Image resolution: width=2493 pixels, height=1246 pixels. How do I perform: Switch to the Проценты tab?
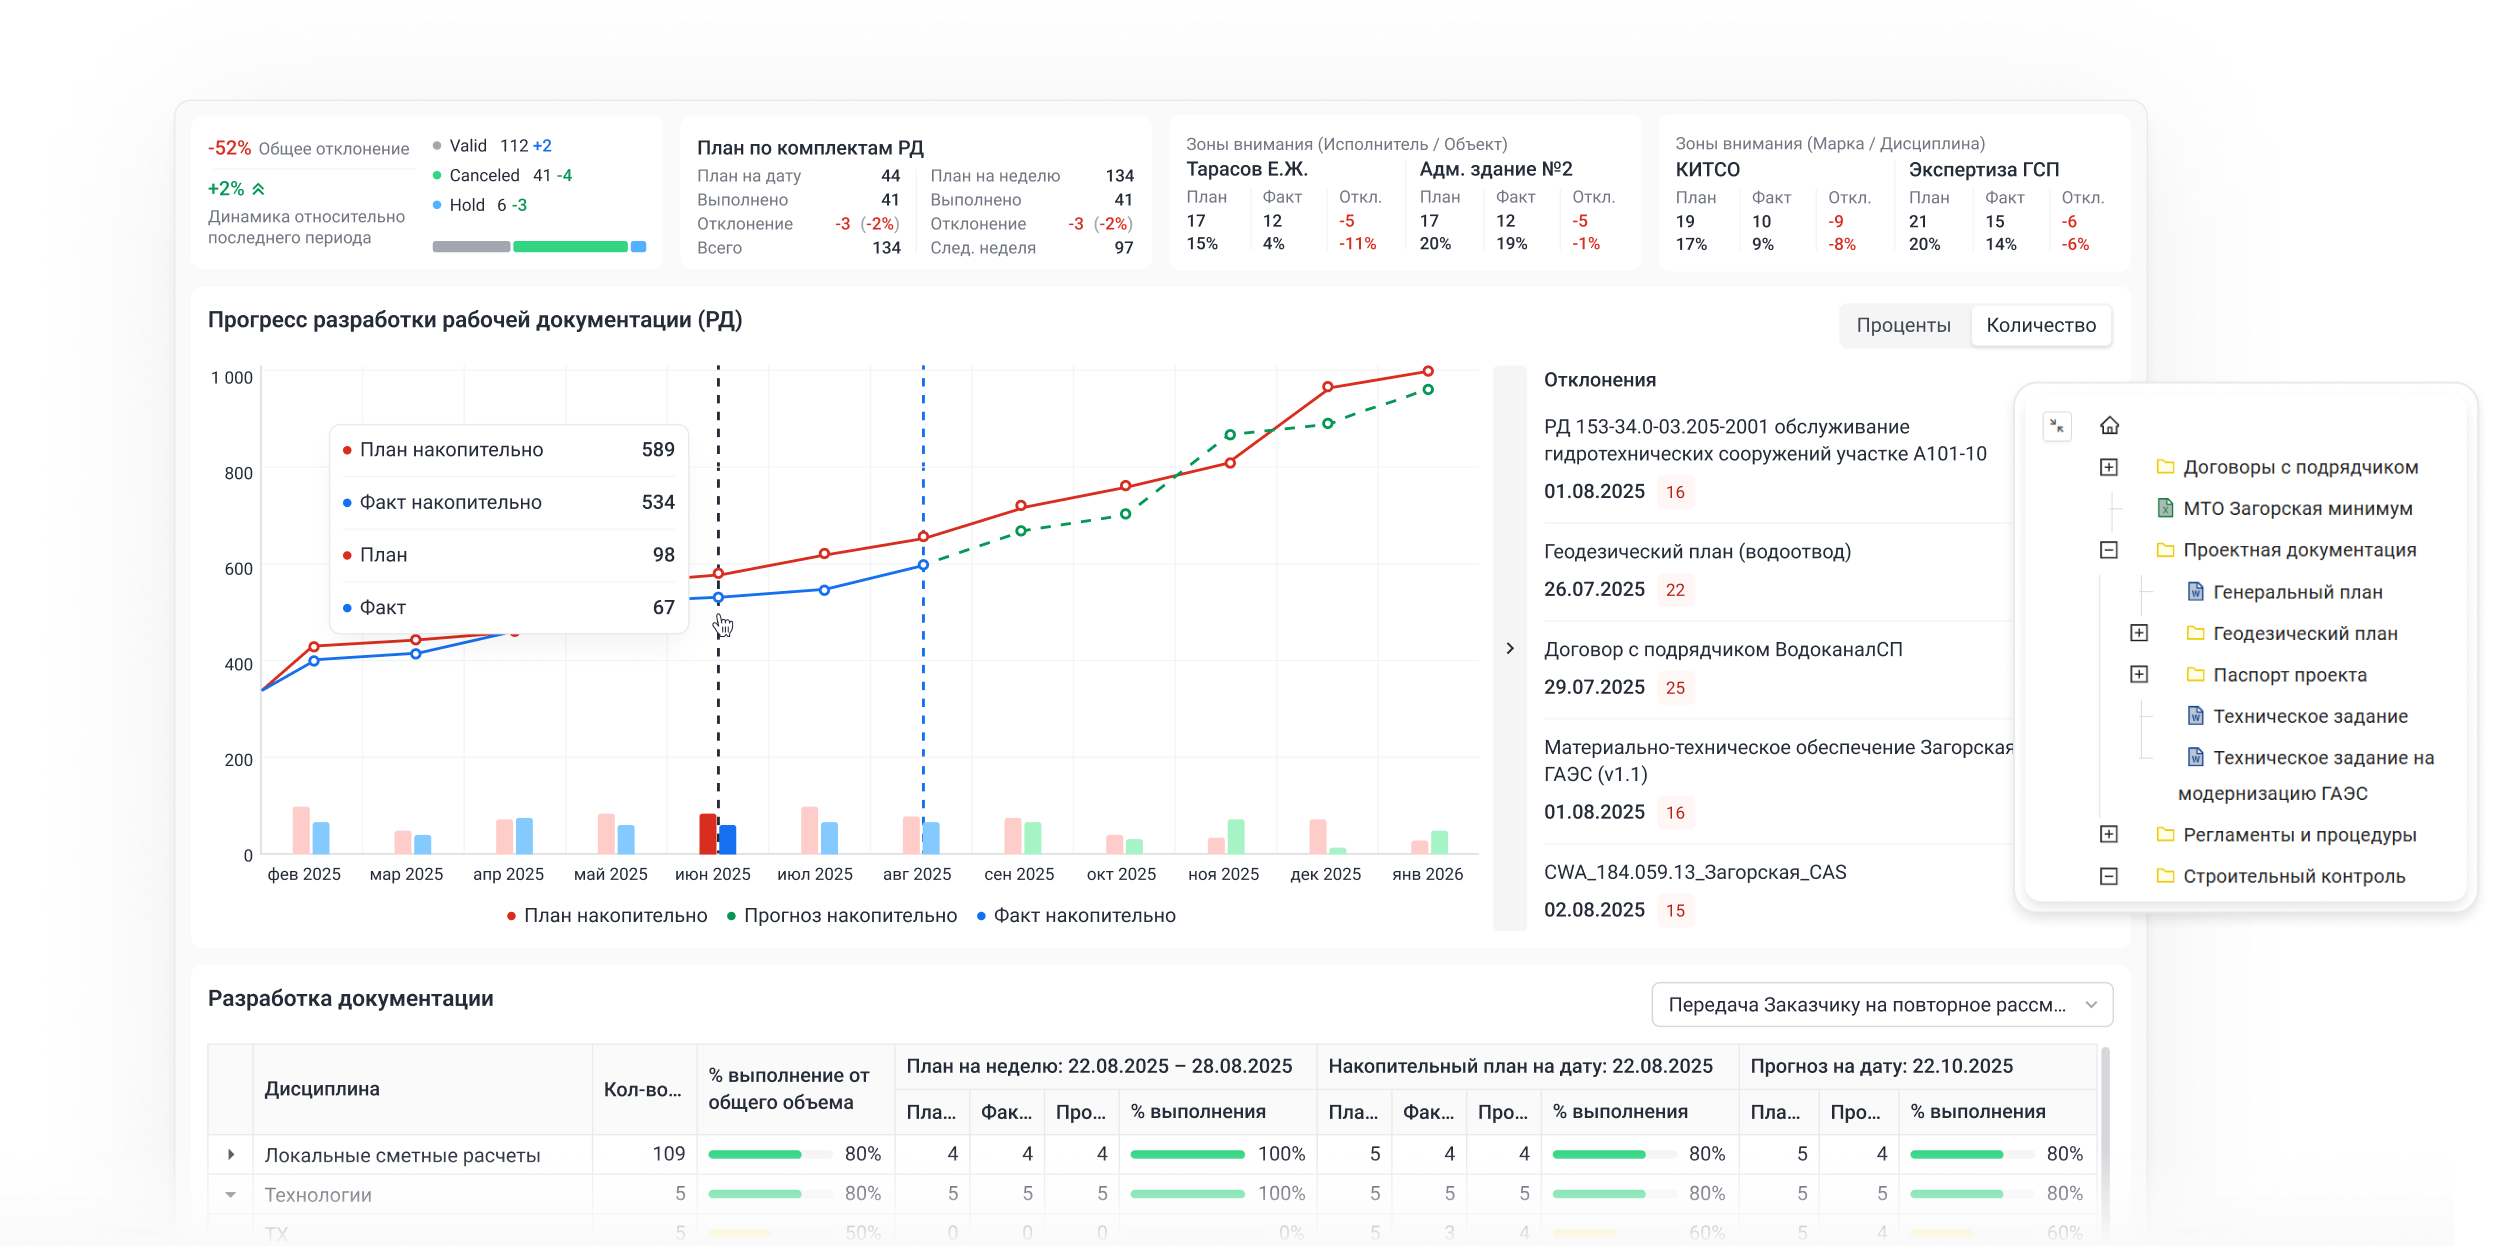(x=1903, y=326)
